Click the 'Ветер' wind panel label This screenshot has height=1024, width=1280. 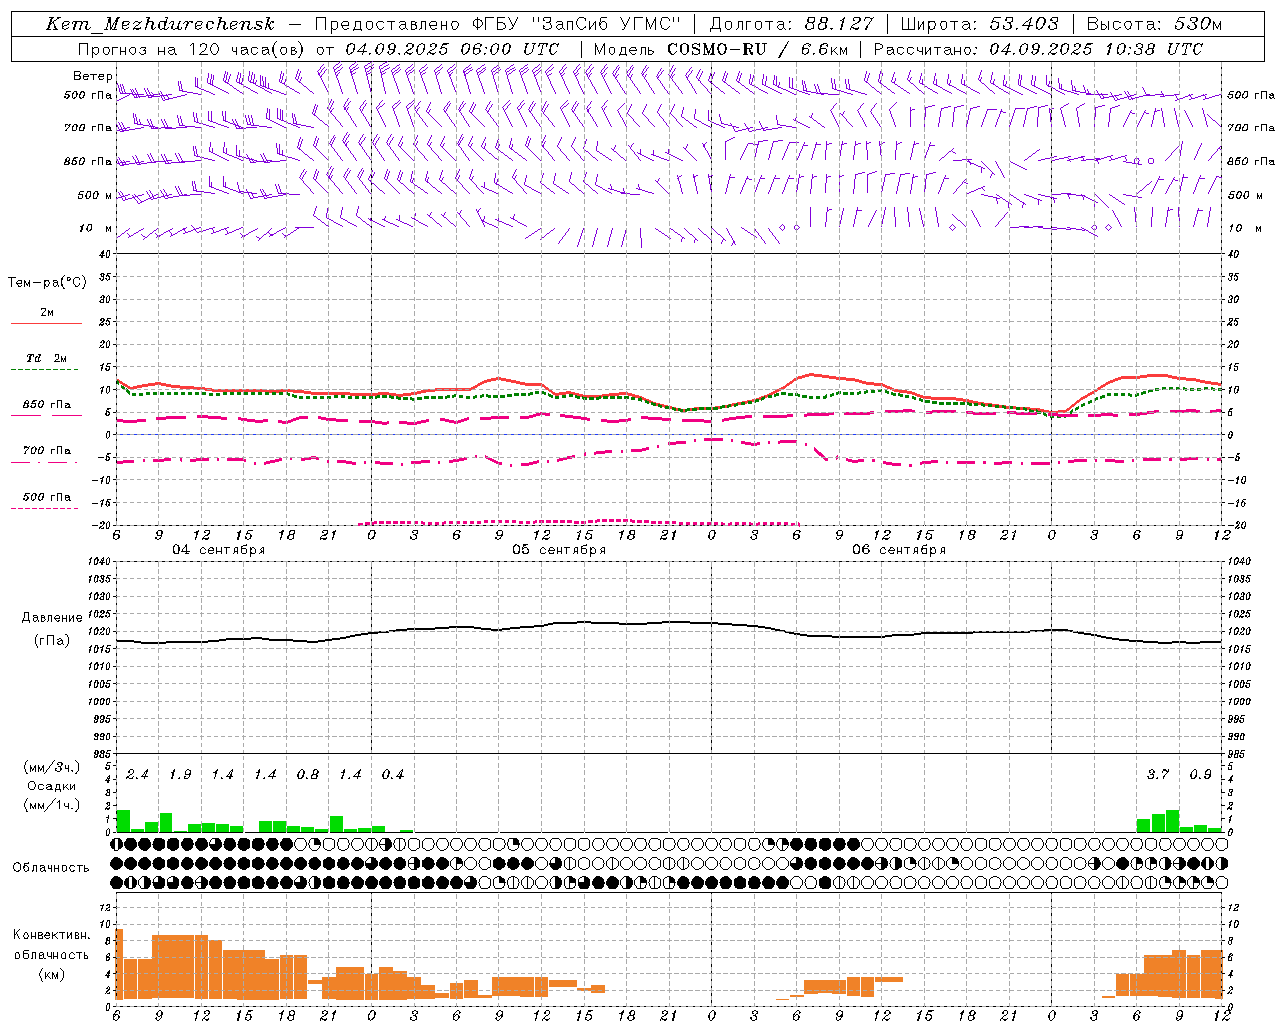point(92,76)
